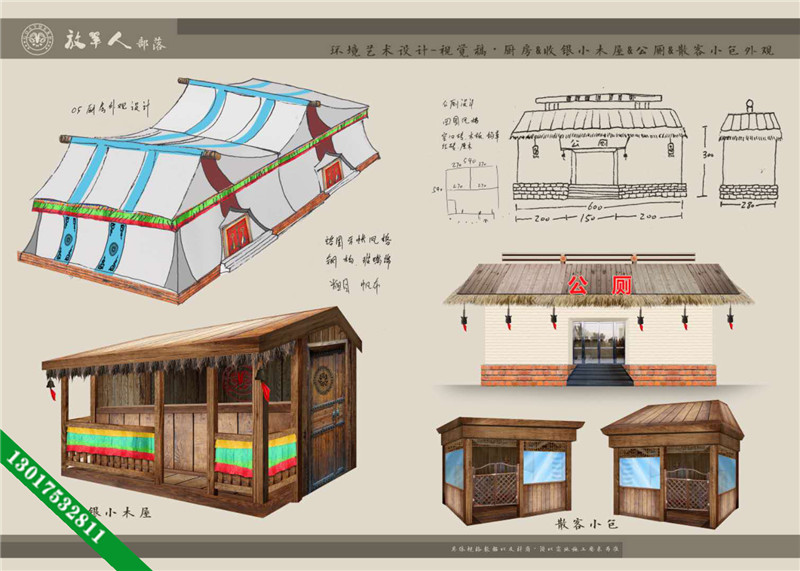Select the public toilet line sketch elevation
The height and width of the screenshot is (571, 800).
click(x=598, y=146)
